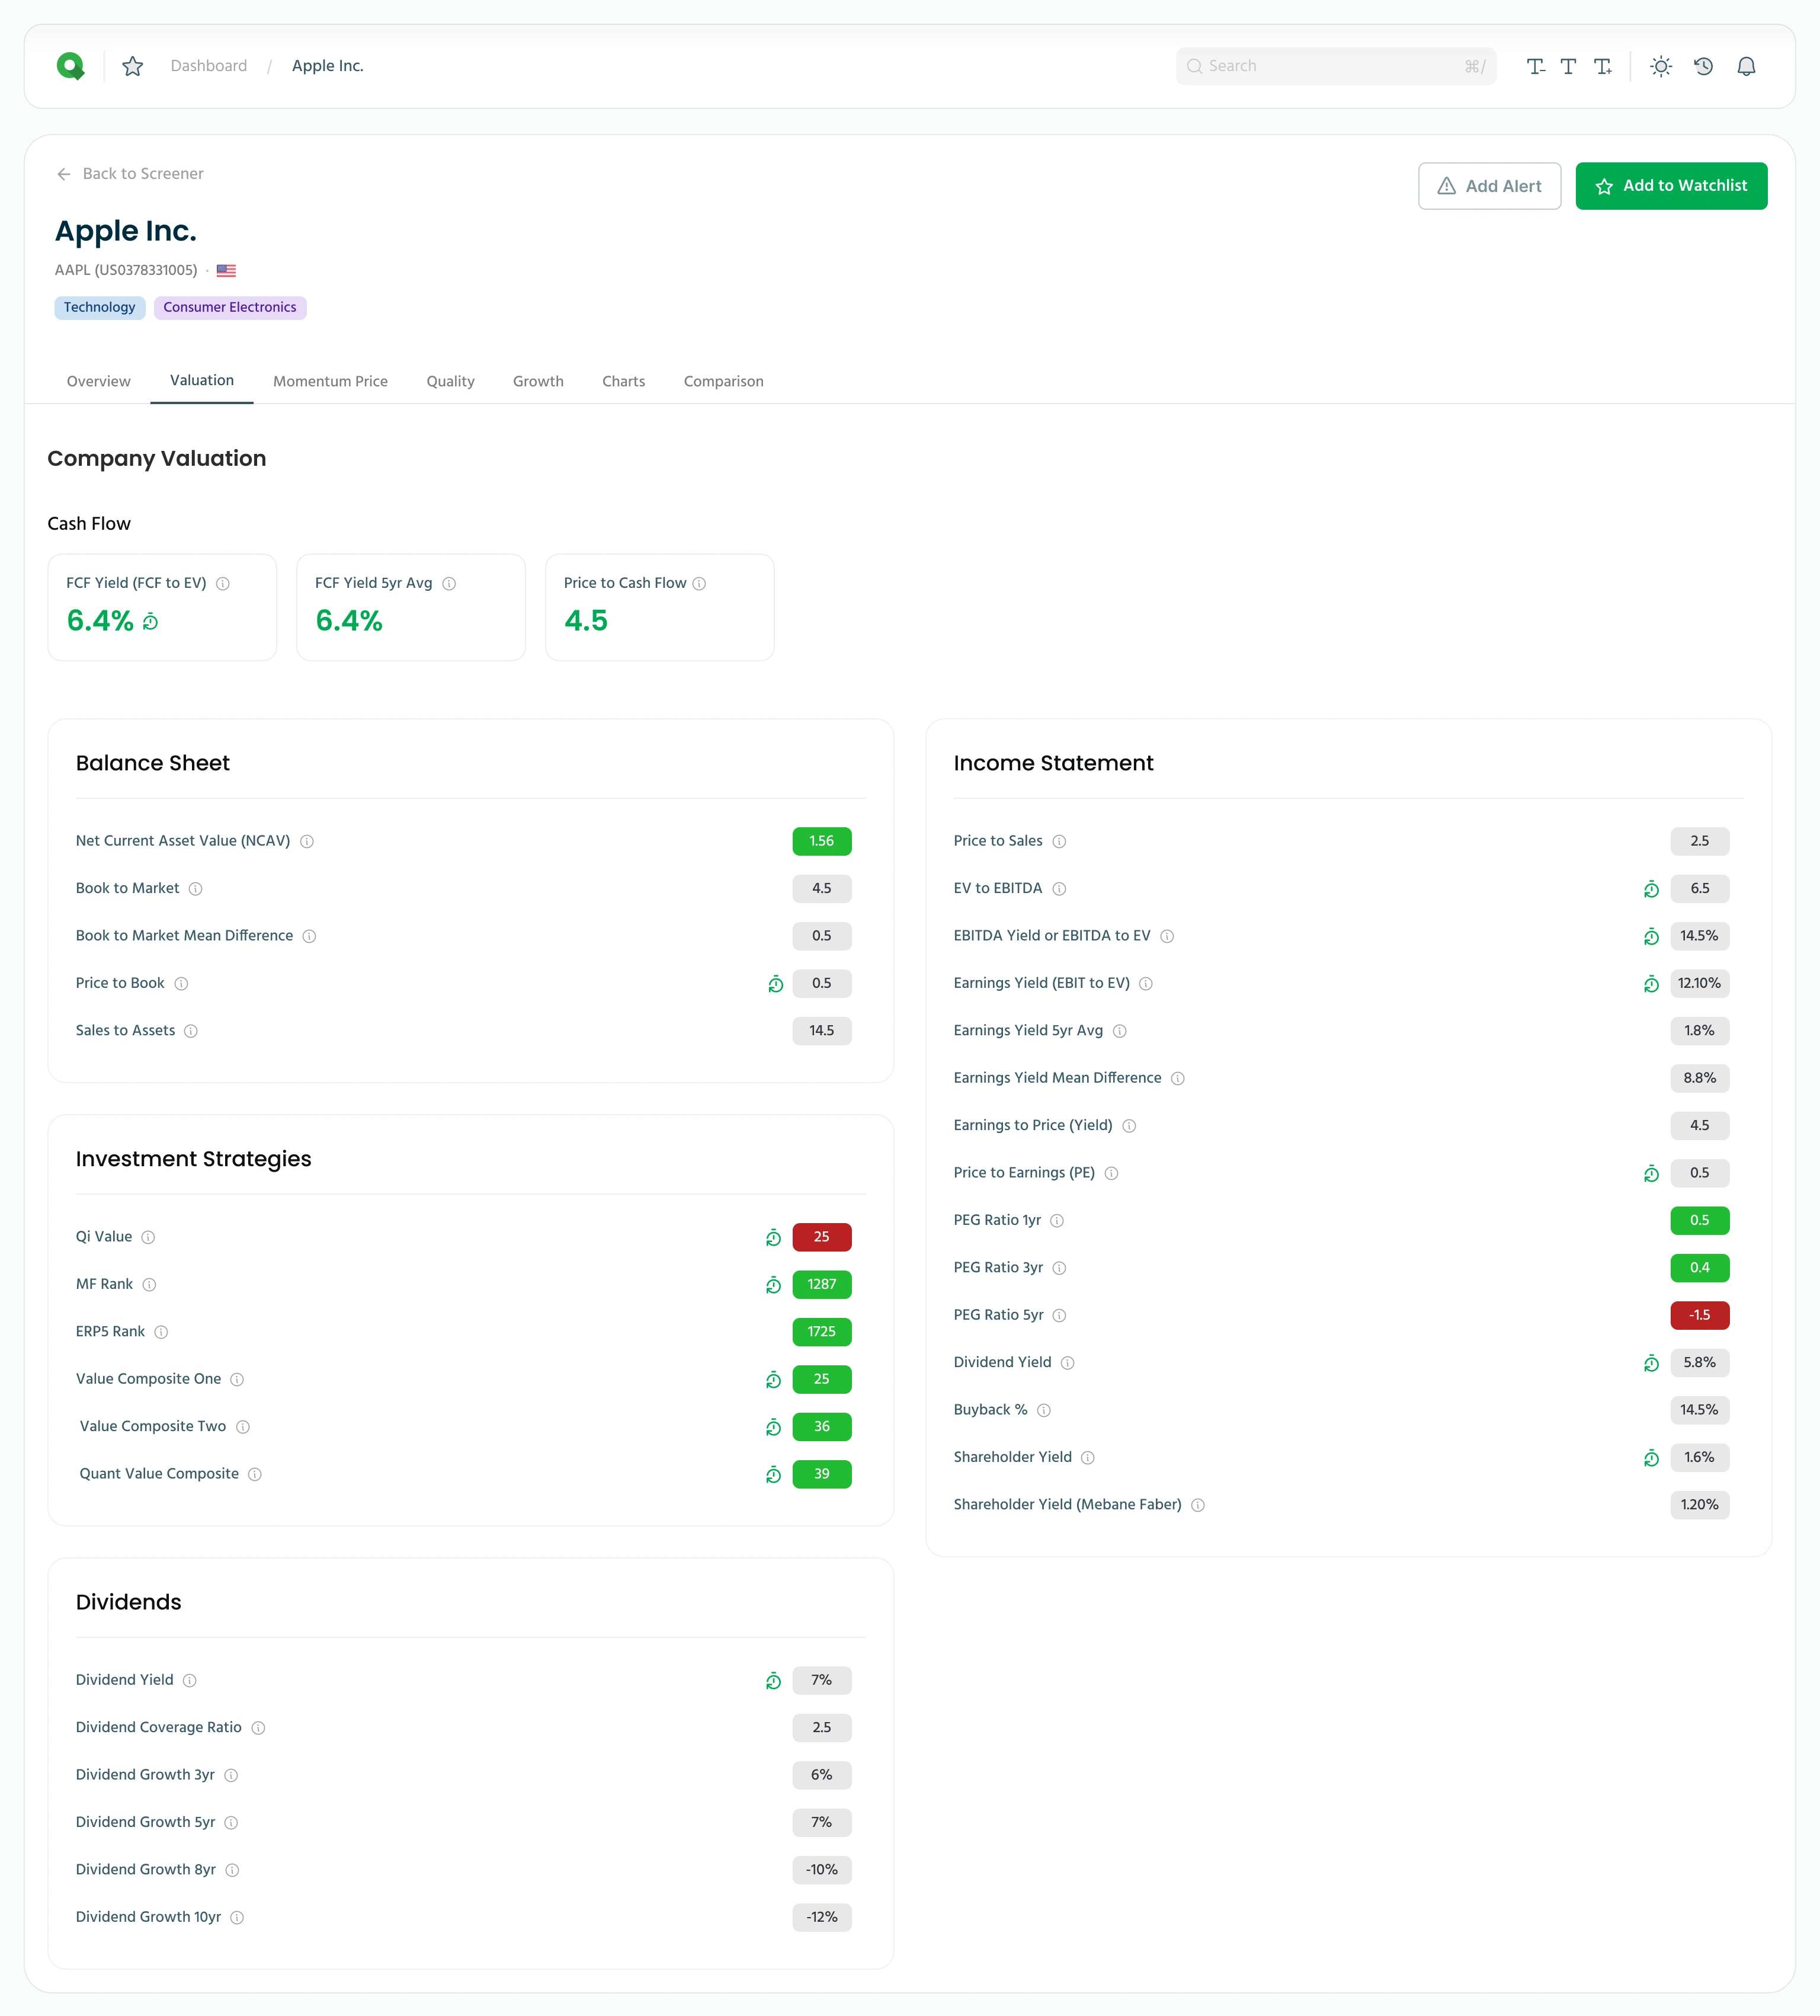Open the Charts tab
Image resolution: width=1820 pixels, height=2016 pixels.
tap(623, 382)
